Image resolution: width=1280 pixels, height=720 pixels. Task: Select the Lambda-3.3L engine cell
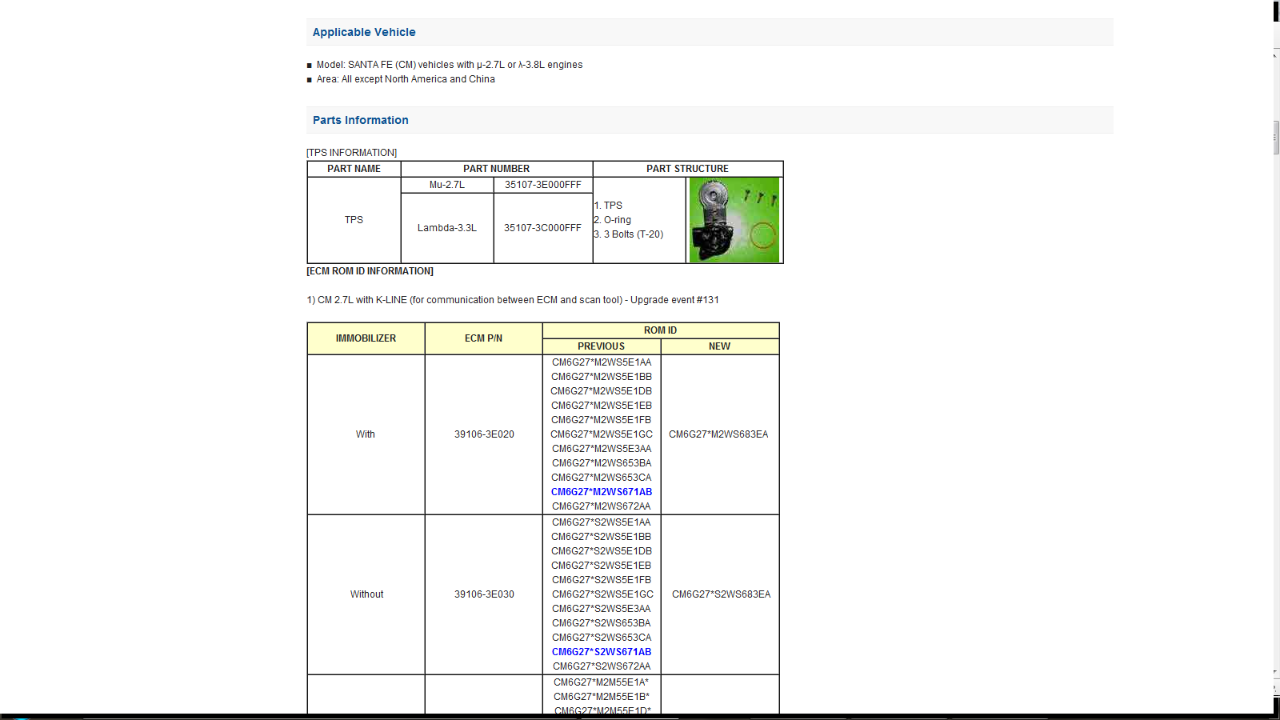[x=447, y=228]
